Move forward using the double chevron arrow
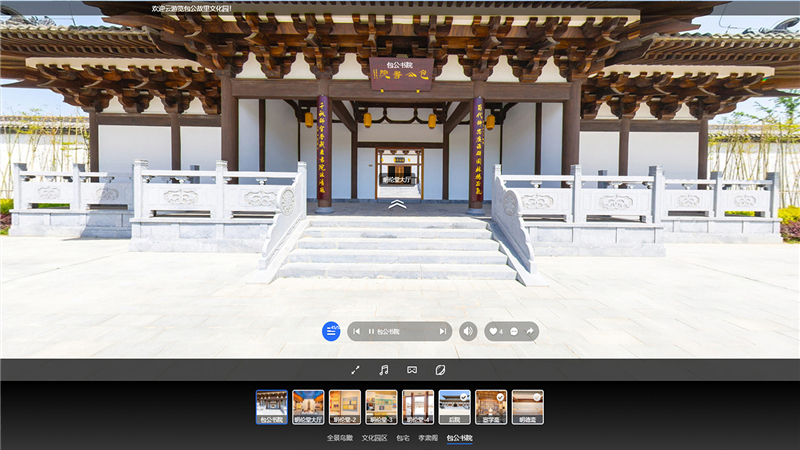800x450 pixels. pos(398,204)
